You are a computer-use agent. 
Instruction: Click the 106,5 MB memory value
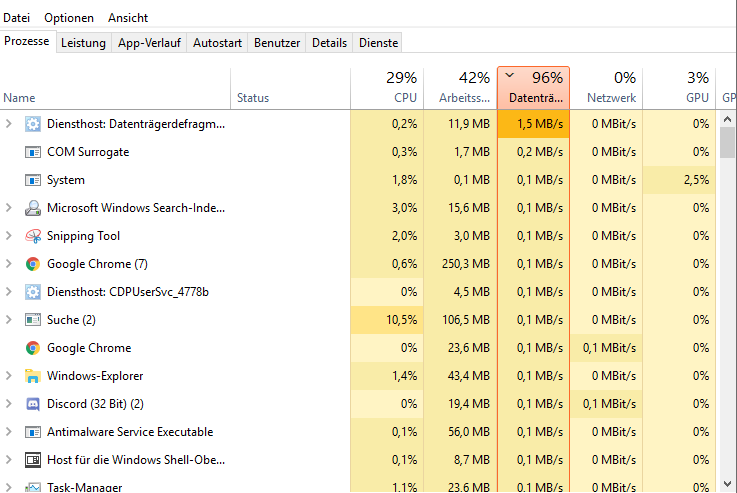click(x=466, y=320)
